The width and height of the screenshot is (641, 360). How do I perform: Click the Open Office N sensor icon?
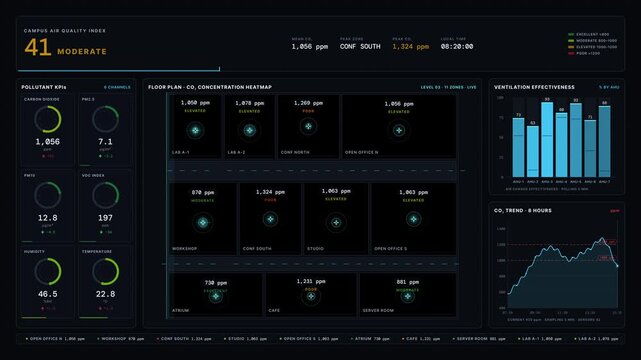399,130
